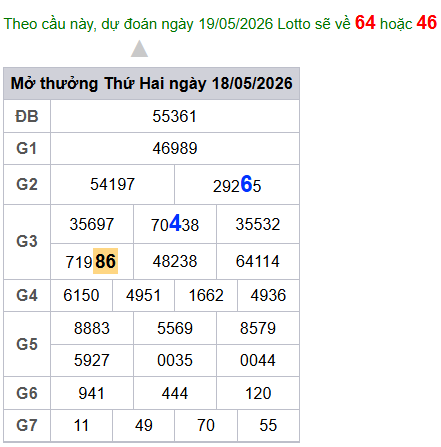Click the G4 number 4936
This screenshot has height=447, width=441.
pyautogui.click(x=268, y=295)
